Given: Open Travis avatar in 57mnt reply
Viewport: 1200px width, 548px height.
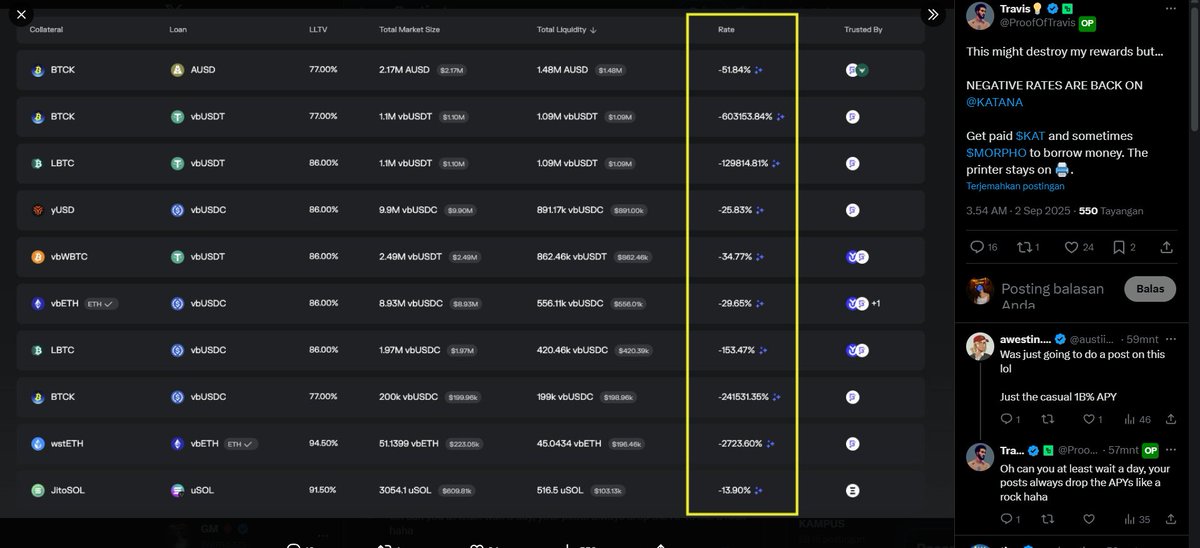Looking at the screenshot, I should click(980, 456).
